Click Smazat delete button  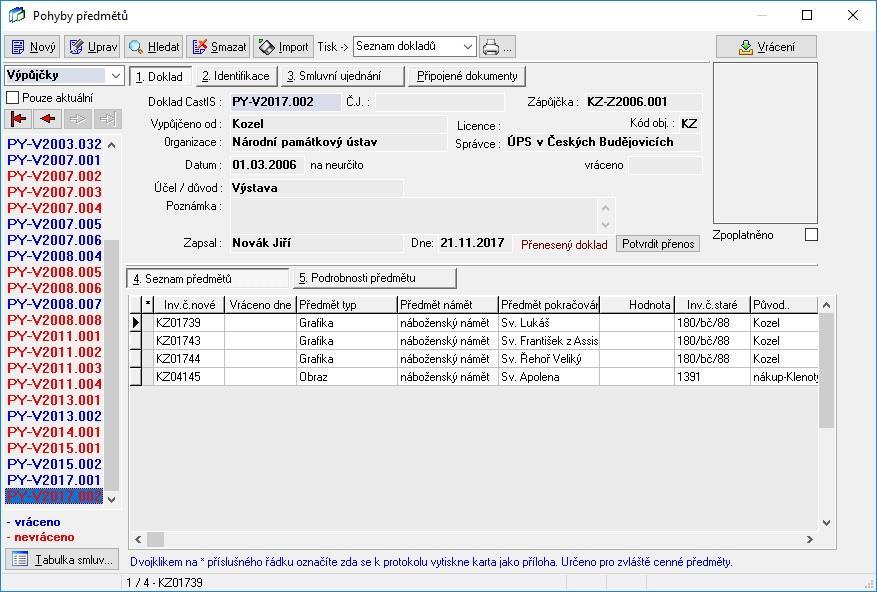pyautogui.click(x=218, y=47)
